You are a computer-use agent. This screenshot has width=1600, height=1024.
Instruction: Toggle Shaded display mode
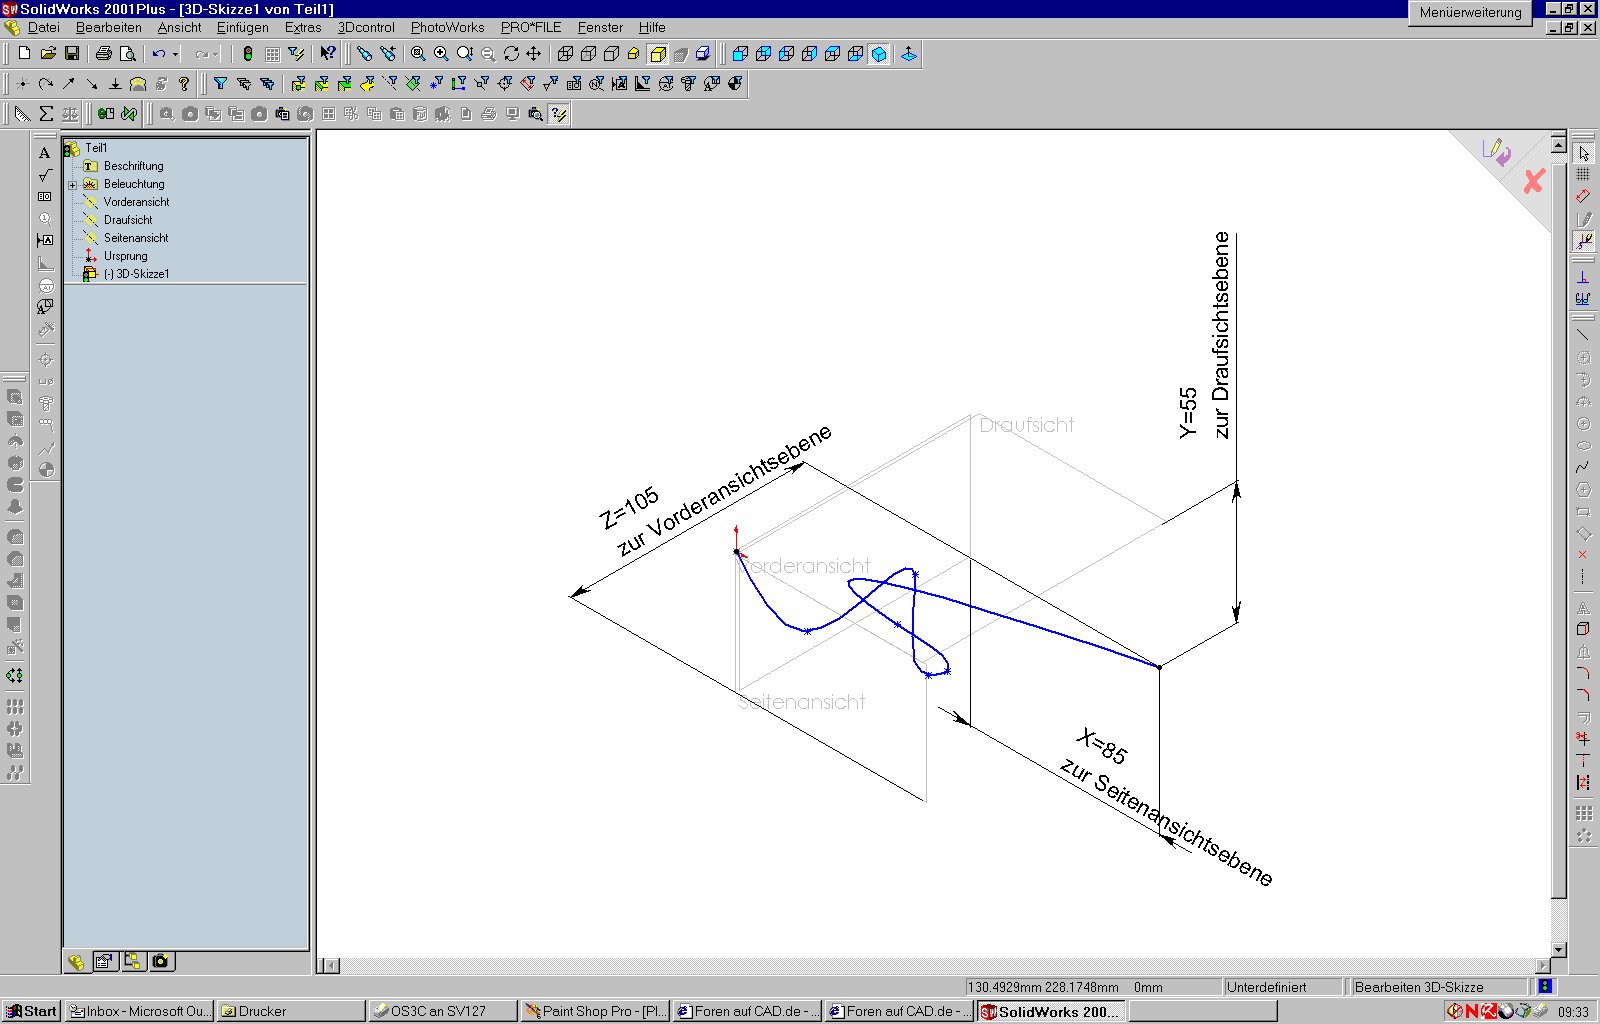[x=658, y=54]
